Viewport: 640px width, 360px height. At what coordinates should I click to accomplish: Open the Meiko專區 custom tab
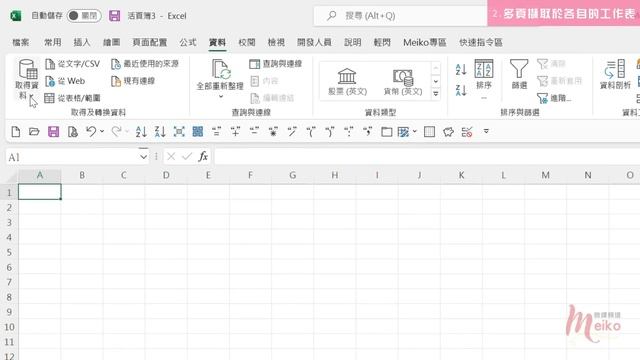coord(424,42)
